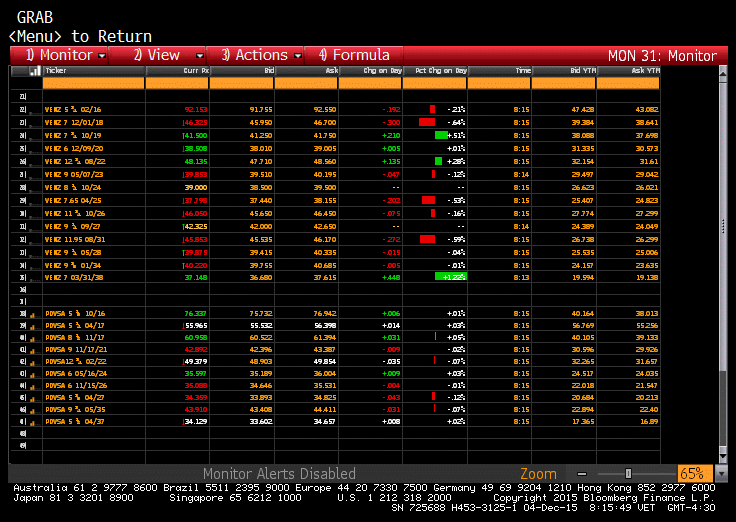Click the Bid column header
Screen dimensions: 736x522
(x=242, y=71)
